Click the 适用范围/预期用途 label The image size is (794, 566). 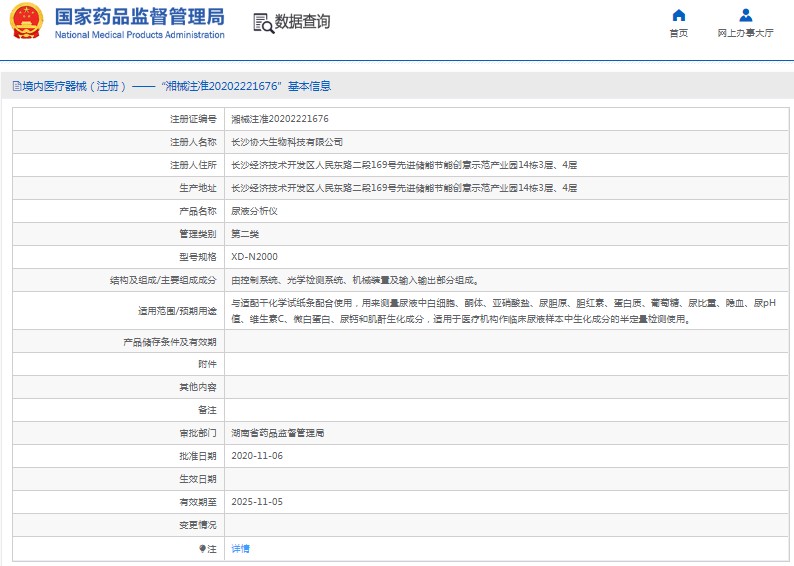coord(177,311)
